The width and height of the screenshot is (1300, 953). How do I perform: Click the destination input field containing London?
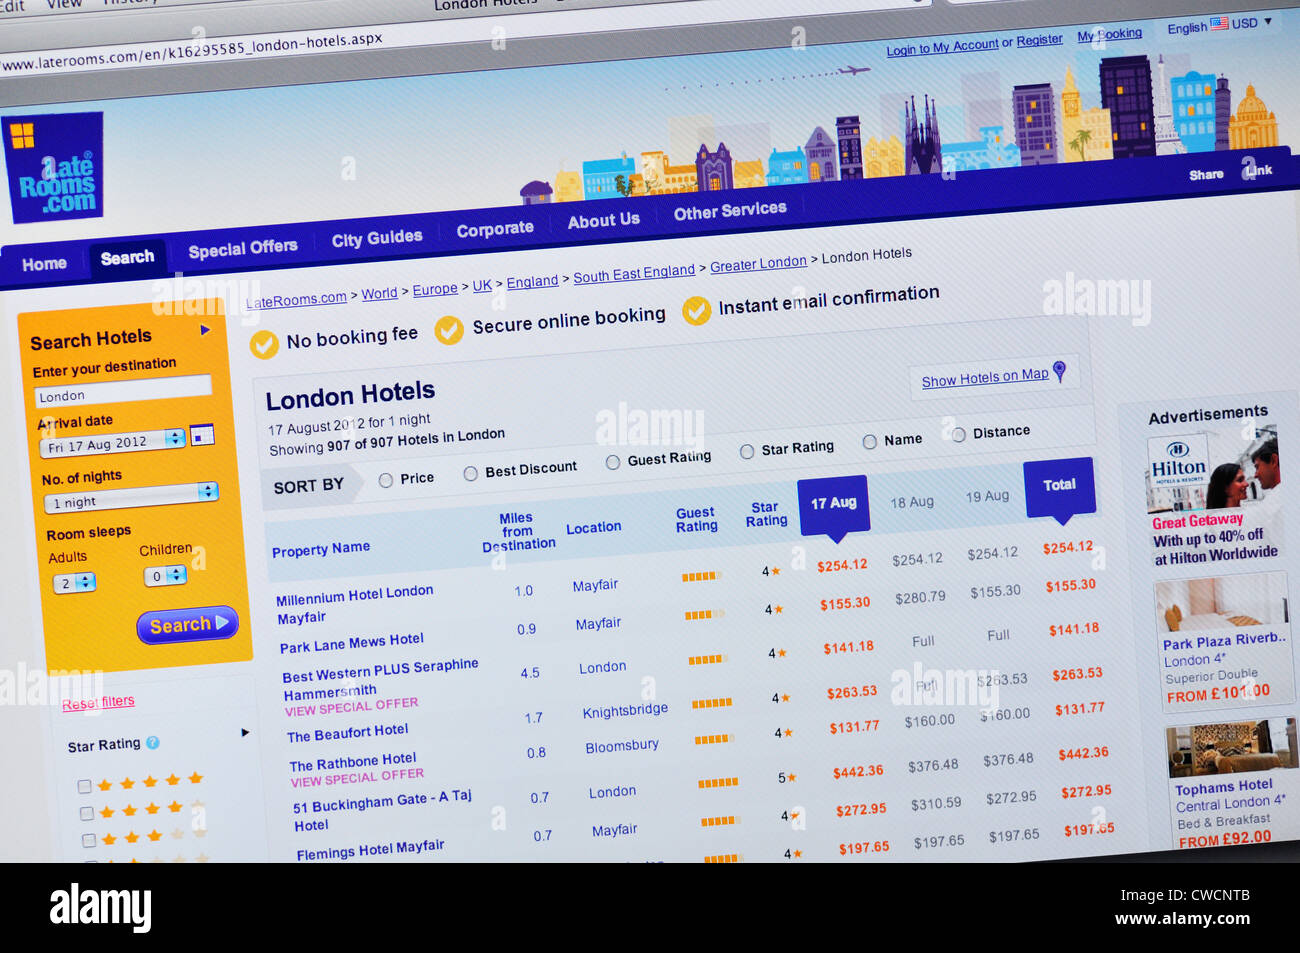pos(123,393)
